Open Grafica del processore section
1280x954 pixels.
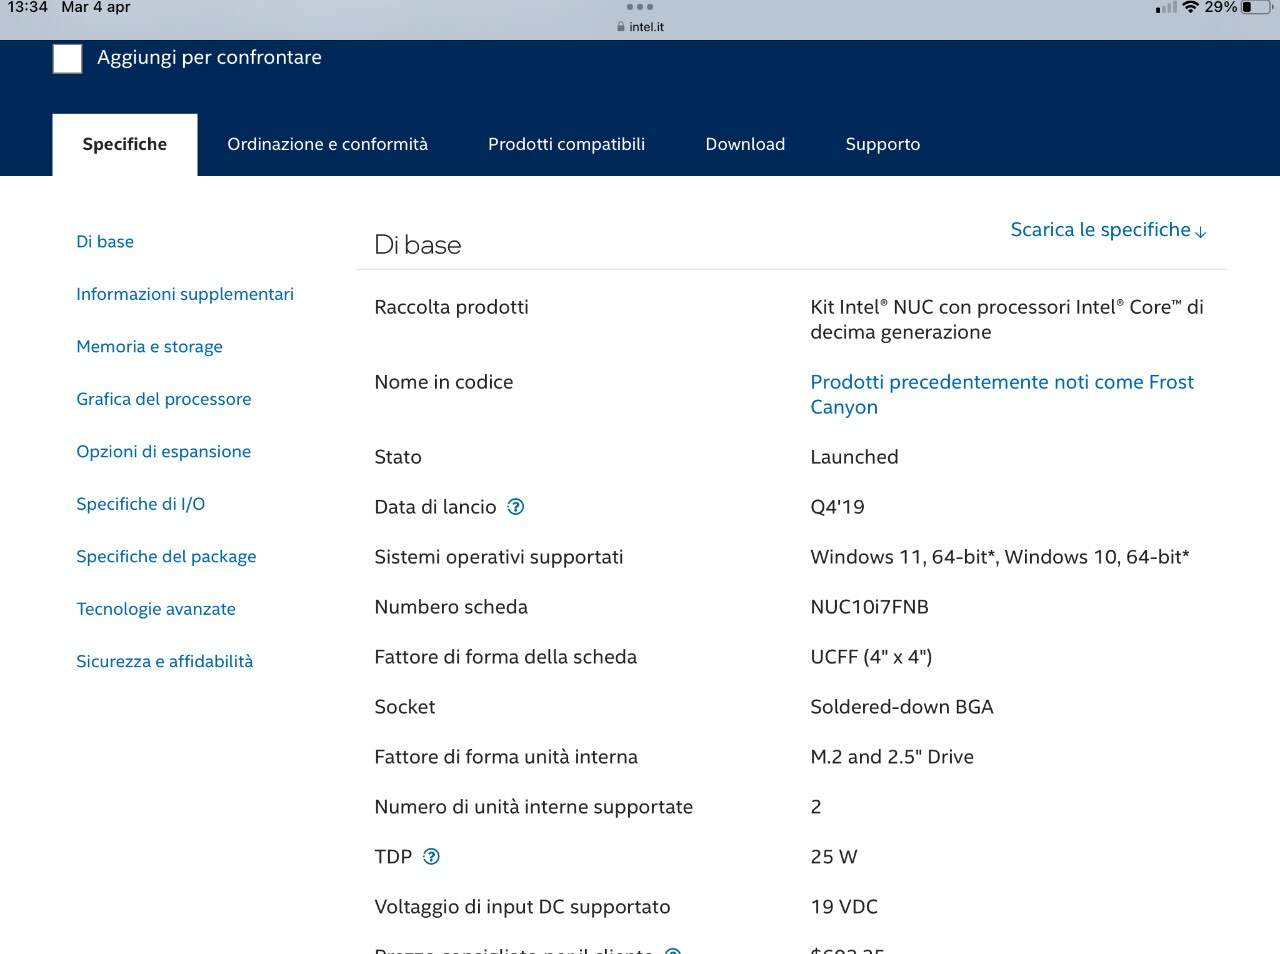pyautogui.click(x=164, y=399)
